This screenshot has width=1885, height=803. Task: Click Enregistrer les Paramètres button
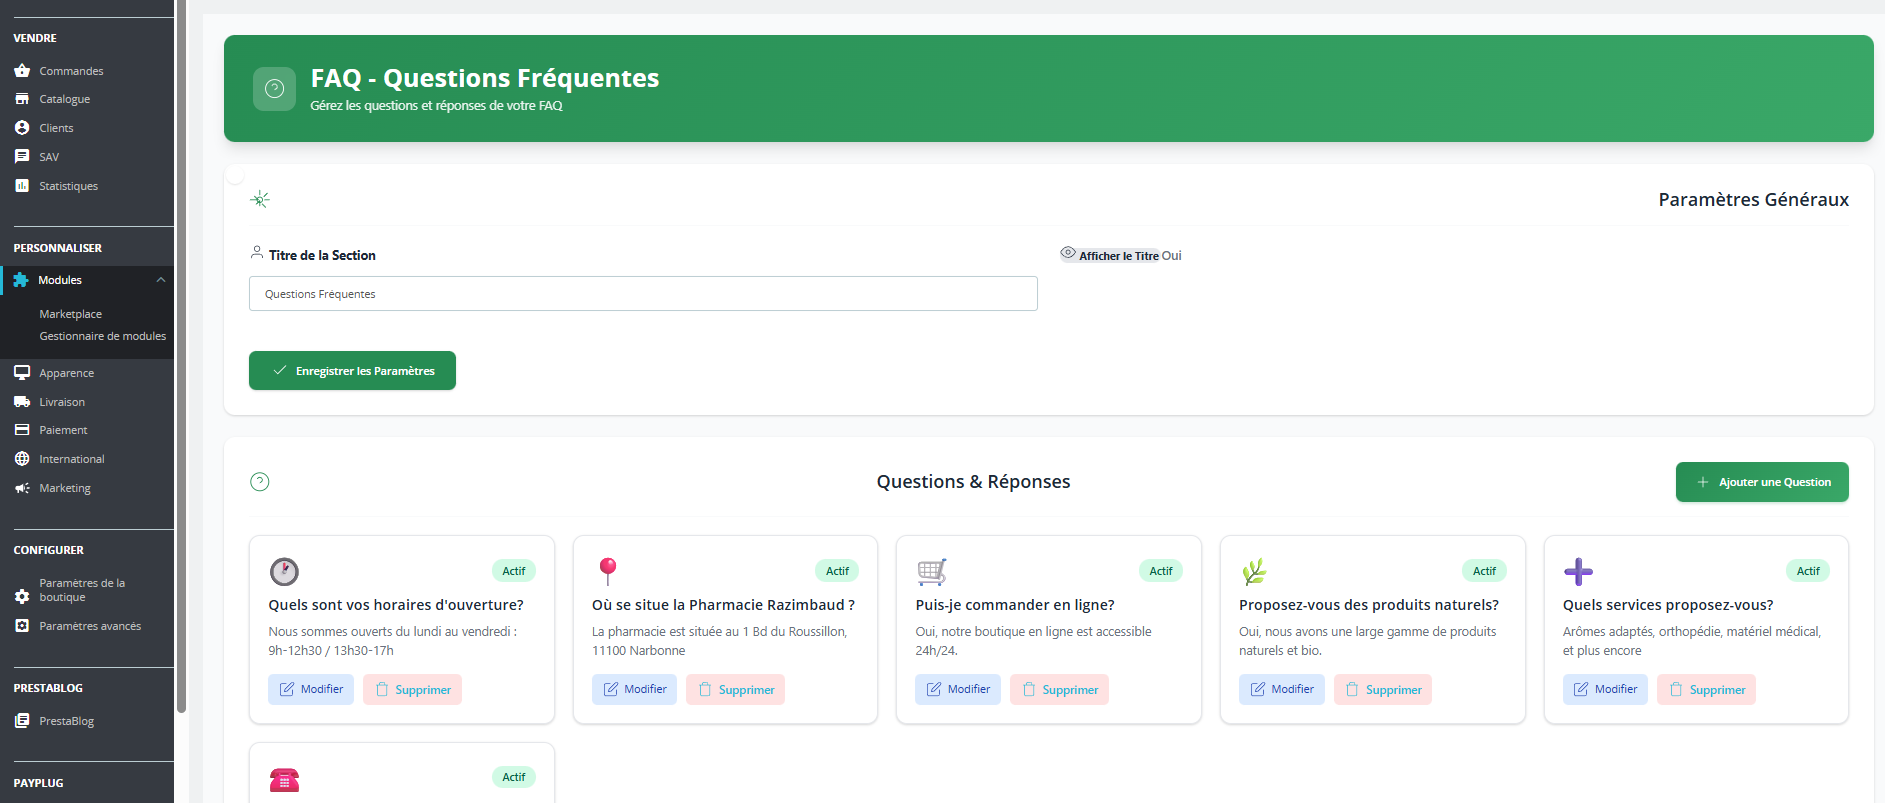(352, 371)
